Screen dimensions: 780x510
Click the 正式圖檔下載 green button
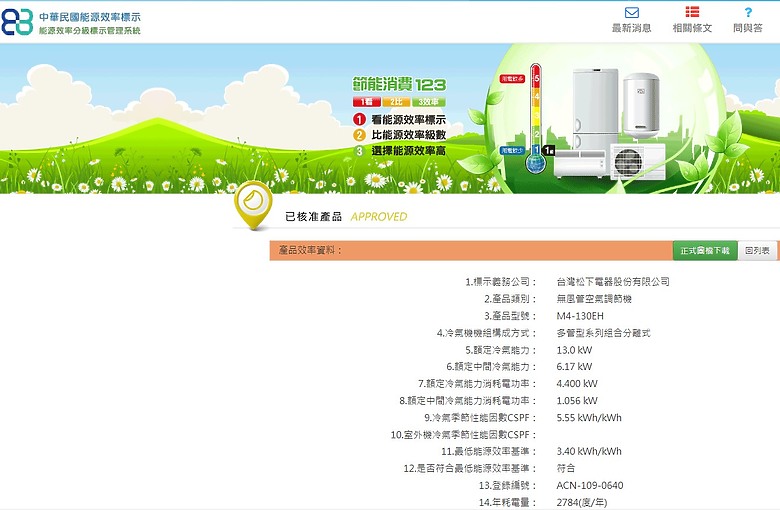(x=705, y=251)
